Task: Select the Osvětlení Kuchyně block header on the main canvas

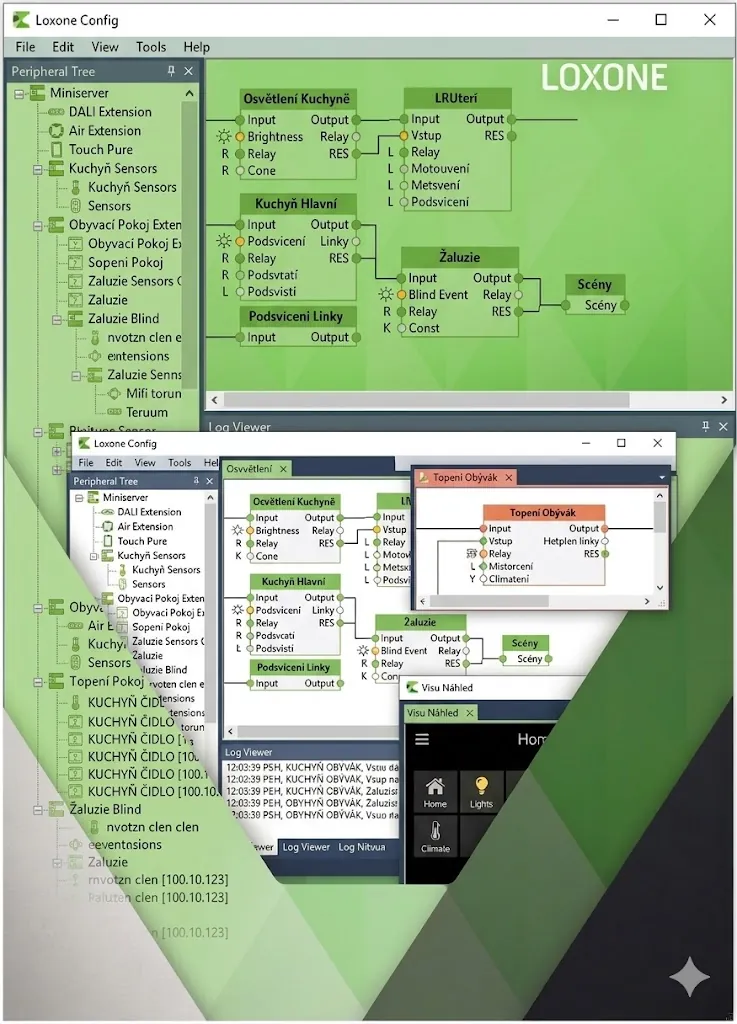Action: click(297, 99)
